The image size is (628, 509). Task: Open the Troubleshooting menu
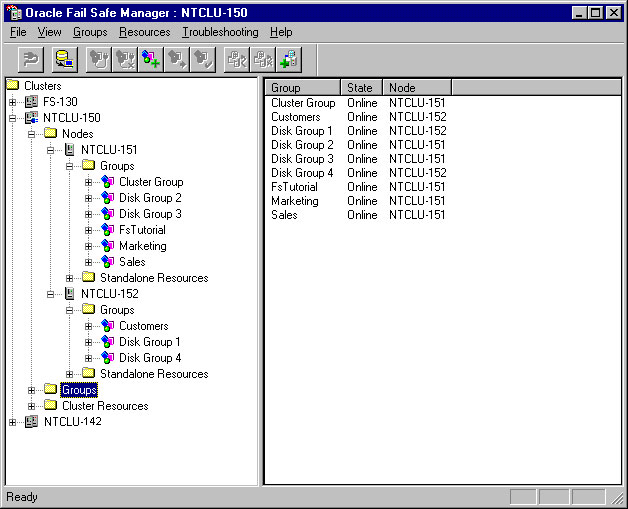coord(220,32)
